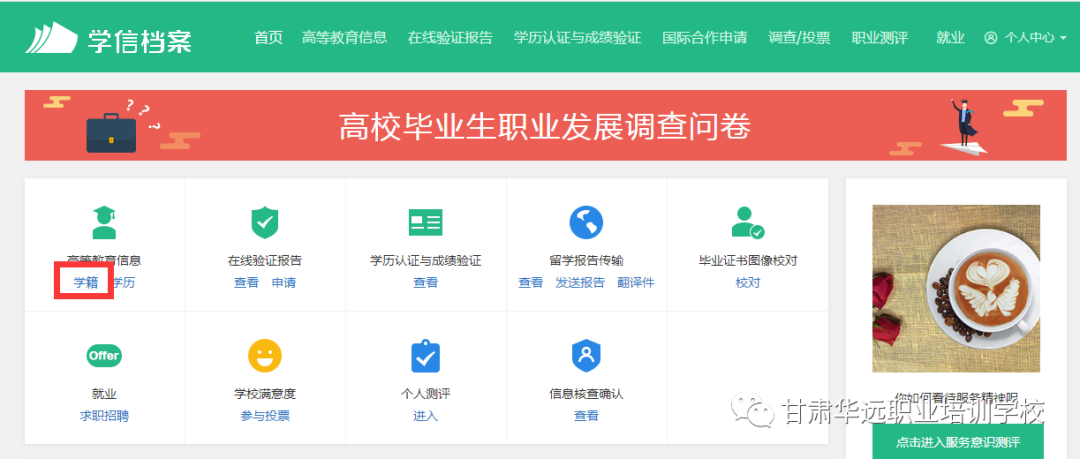Go to 首页 in the navigation bar
The image size is (1080, 459).
point(268,38)
